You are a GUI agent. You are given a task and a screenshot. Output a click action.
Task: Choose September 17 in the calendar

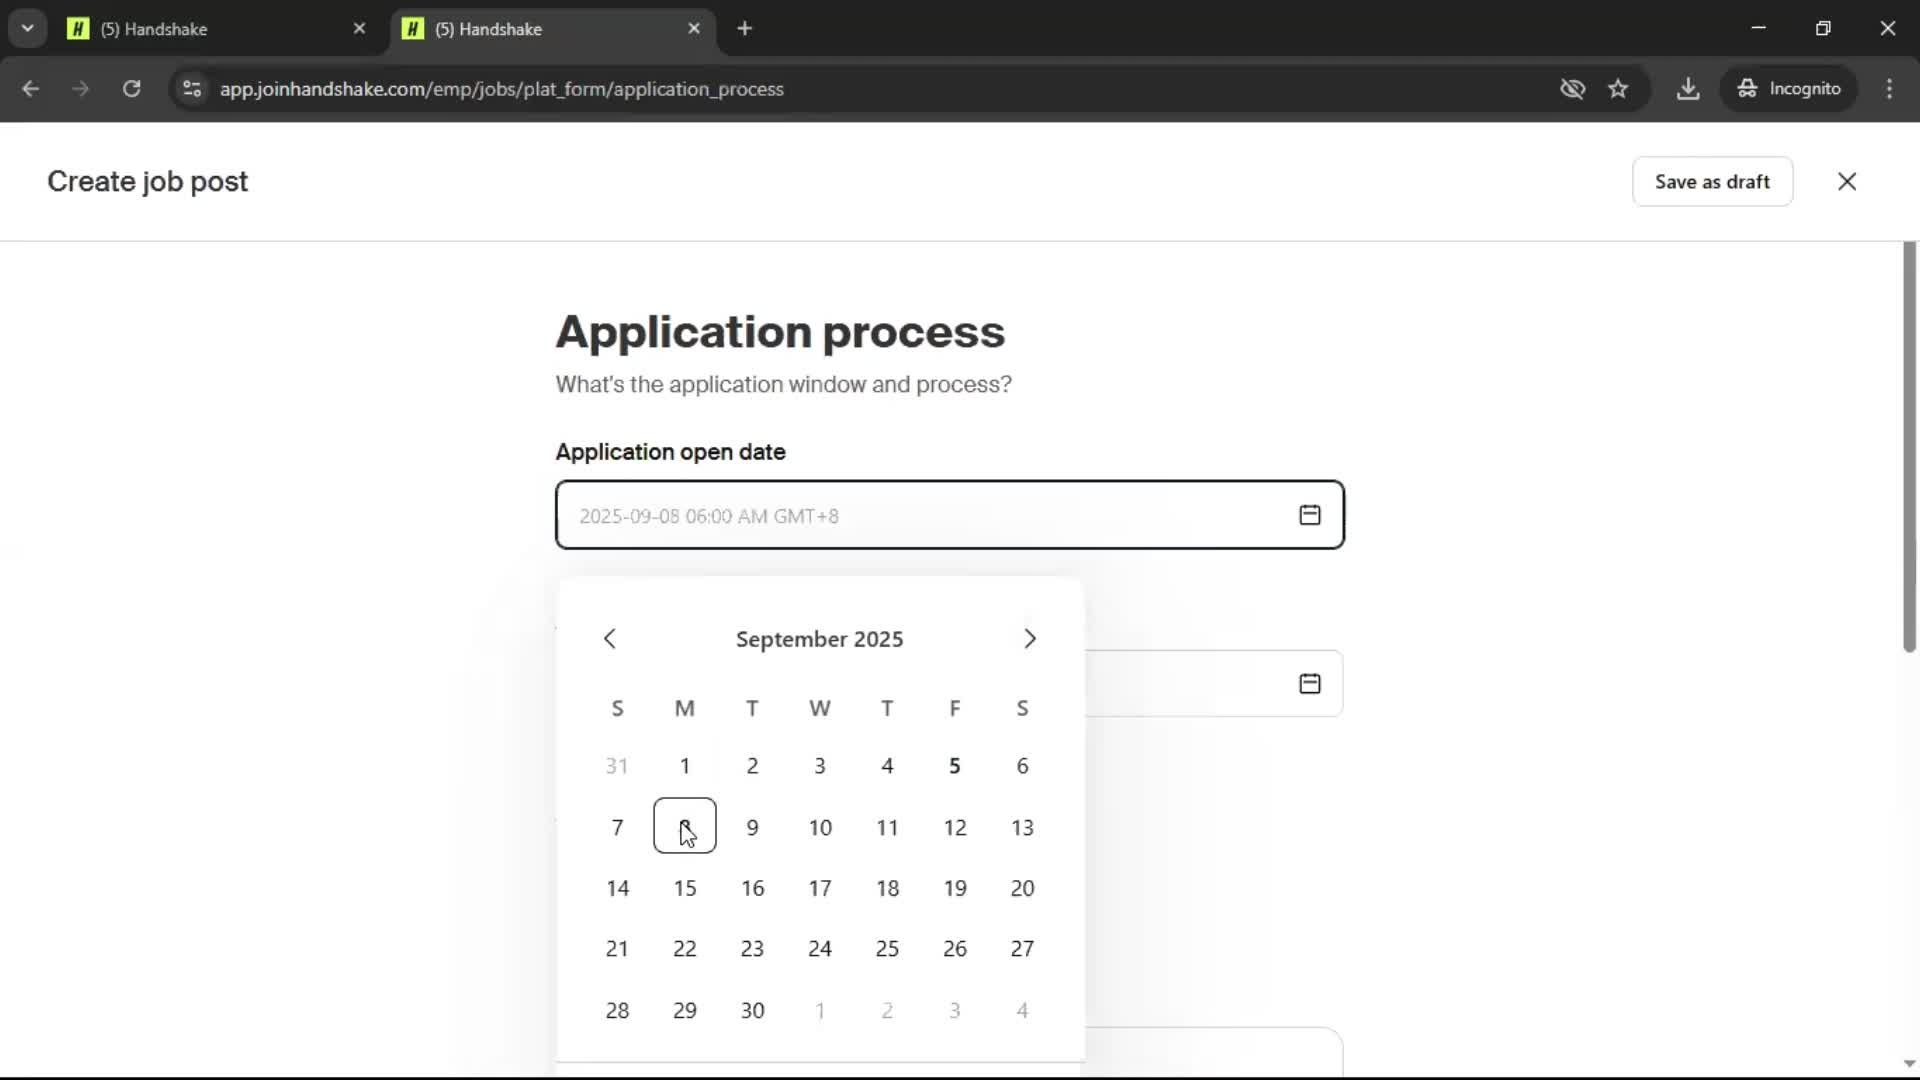tap(820, 888)
